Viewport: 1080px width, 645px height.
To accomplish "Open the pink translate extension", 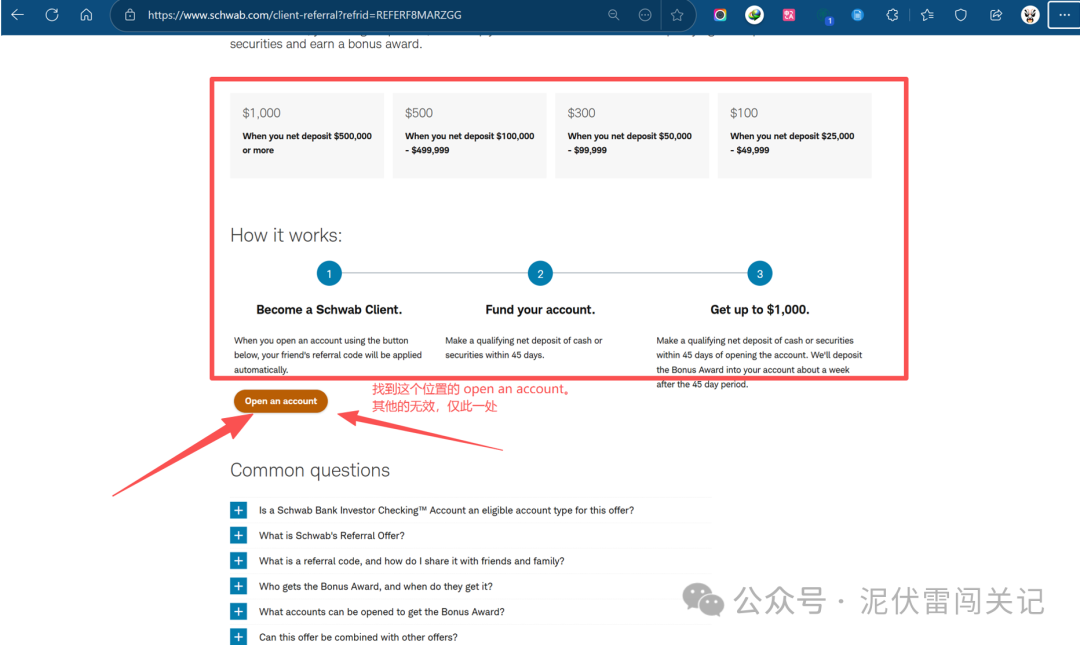I will click(x=789, y=14).
